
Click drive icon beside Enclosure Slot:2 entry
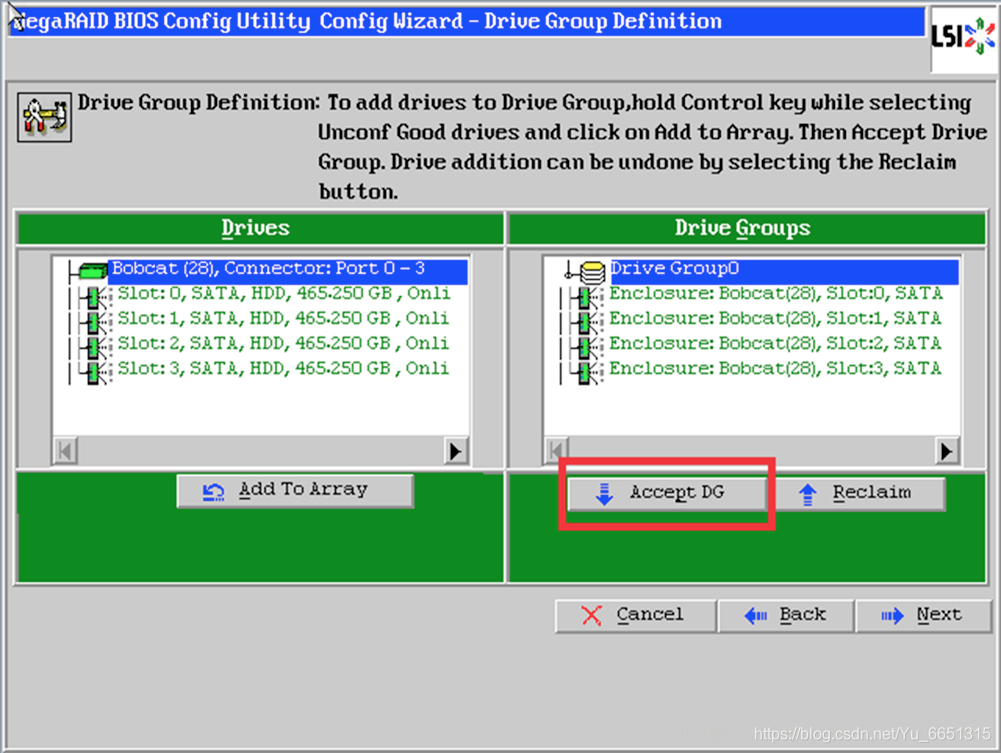coord(587,347)
